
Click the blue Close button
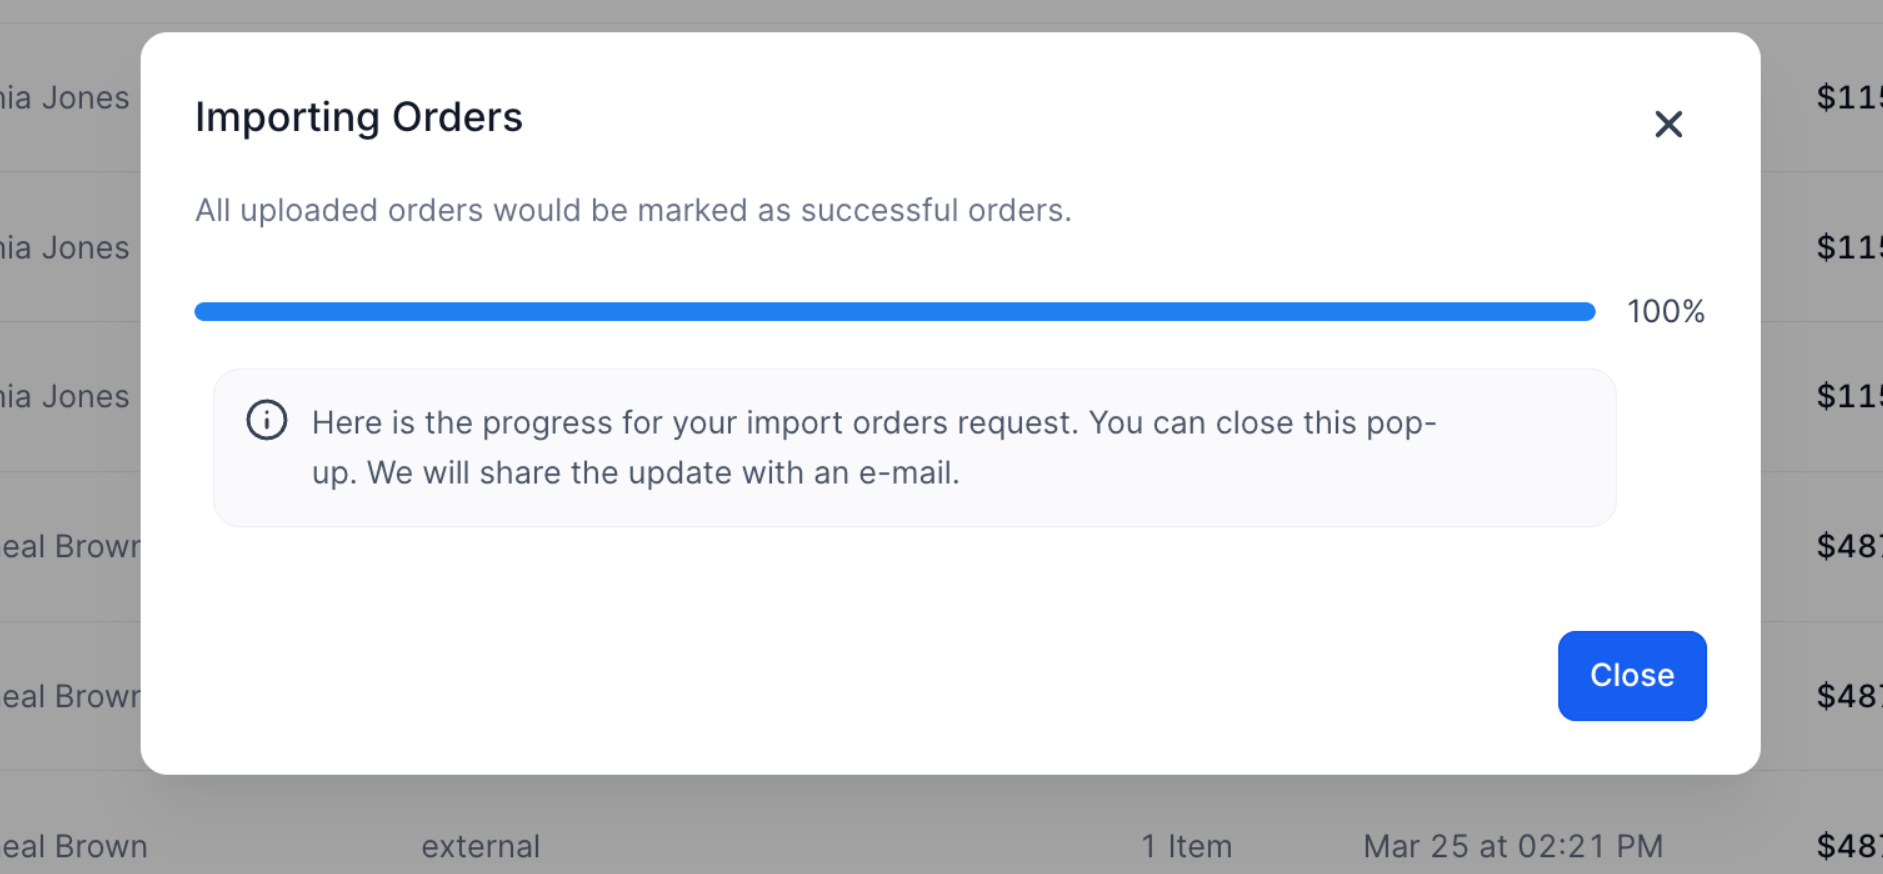(x=1631, y=675)
